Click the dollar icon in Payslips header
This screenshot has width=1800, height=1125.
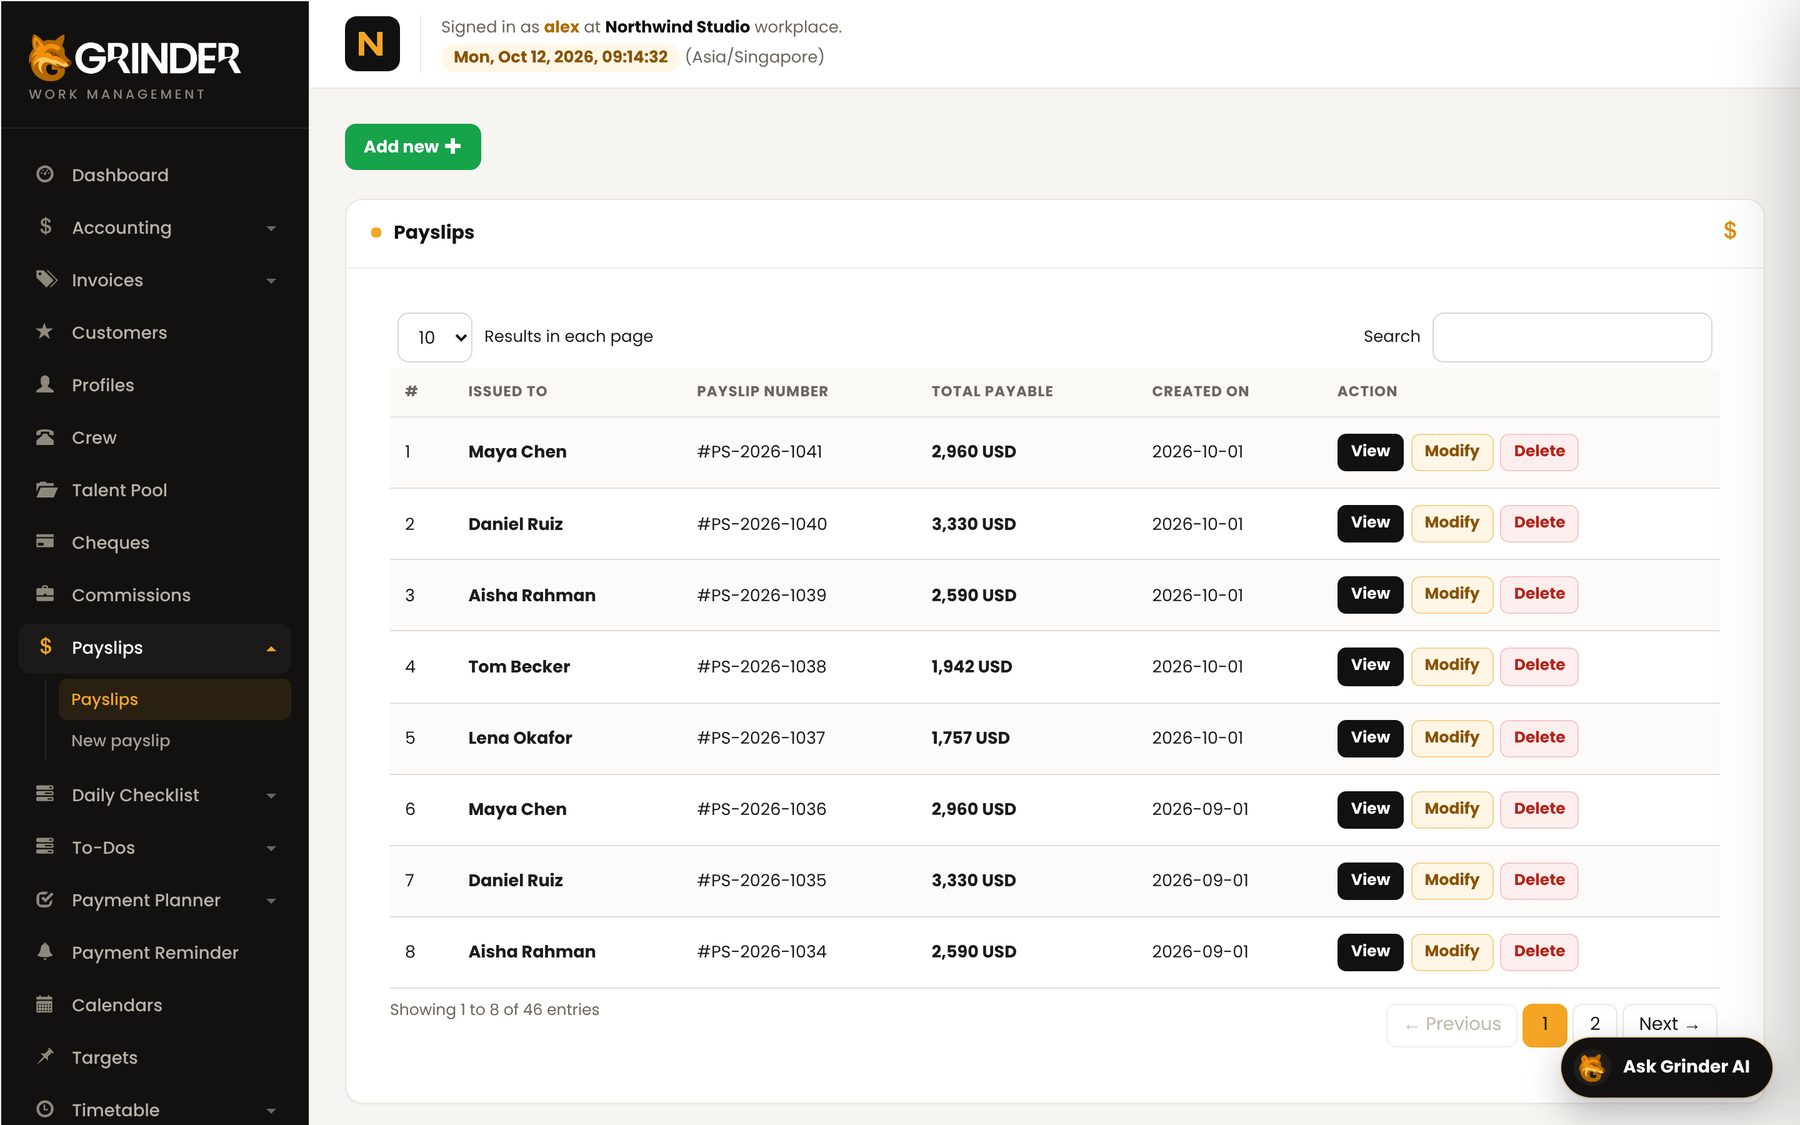click(x=1730, y=231)
